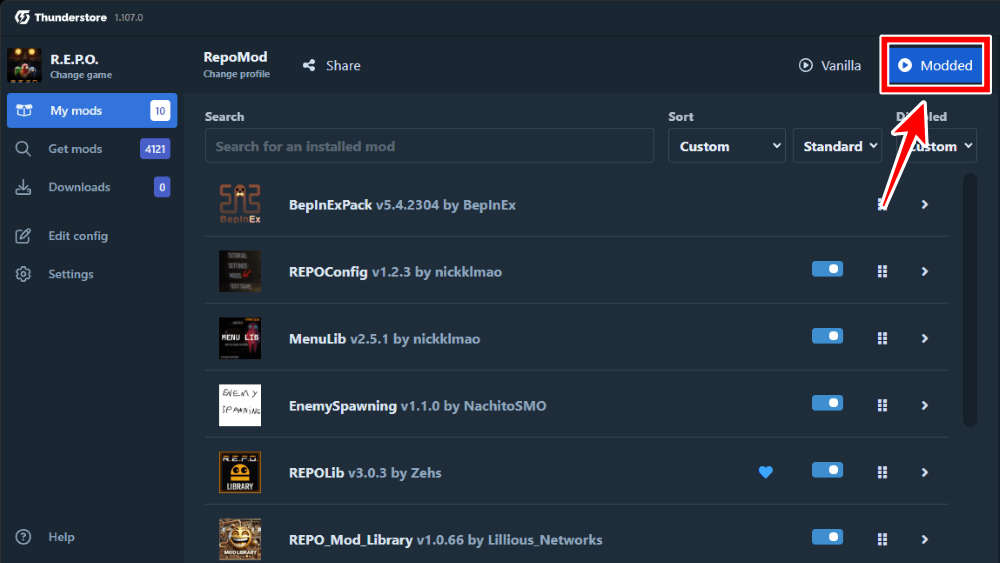Launch the game with Modded button
Viewport: 1000px width, 563px height.
pyautogui.click(x=935, y=65)
